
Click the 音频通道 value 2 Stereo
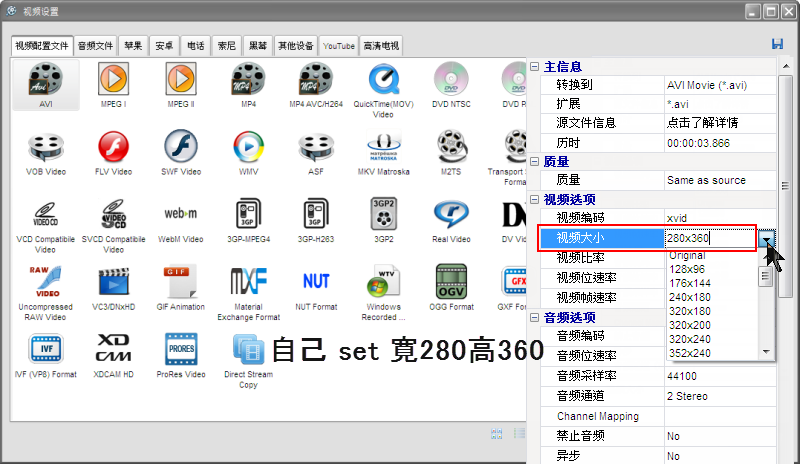(x=687, y=396)
